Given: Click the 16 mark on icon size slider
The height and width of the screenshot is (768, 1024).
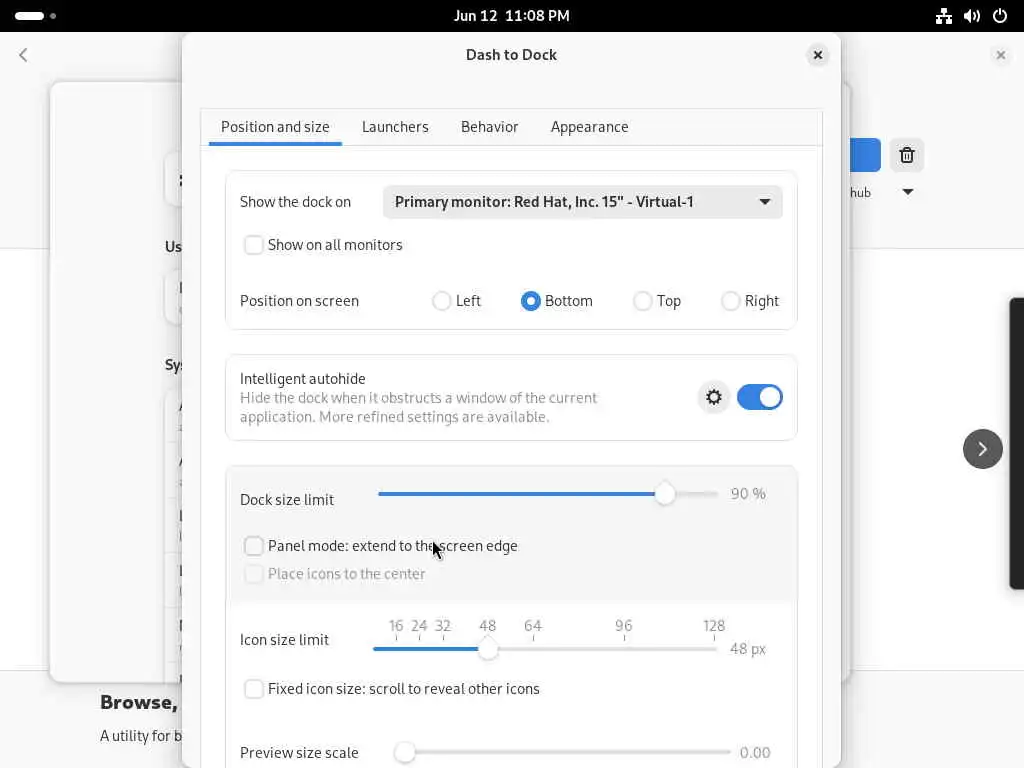Looking at the screenshot, I should pos(396,626).
